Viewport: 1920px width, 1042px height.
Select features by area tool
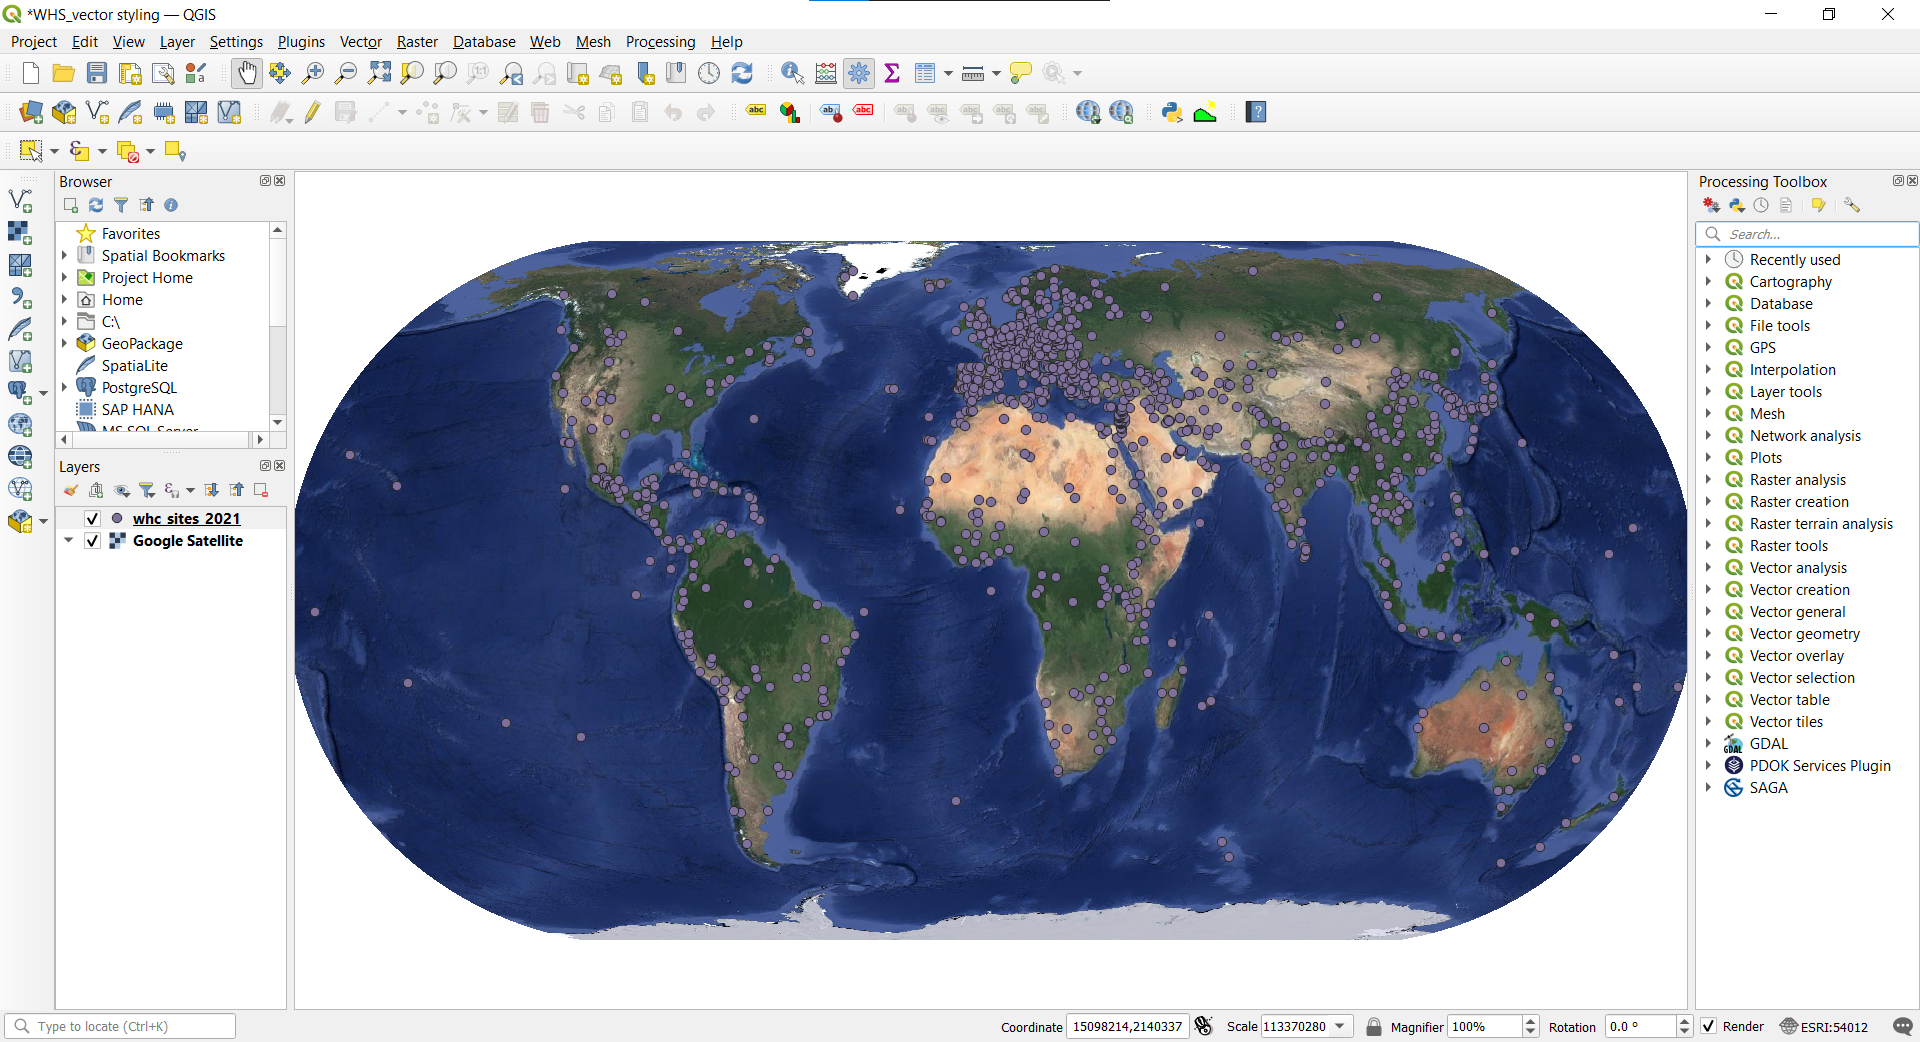31,151
